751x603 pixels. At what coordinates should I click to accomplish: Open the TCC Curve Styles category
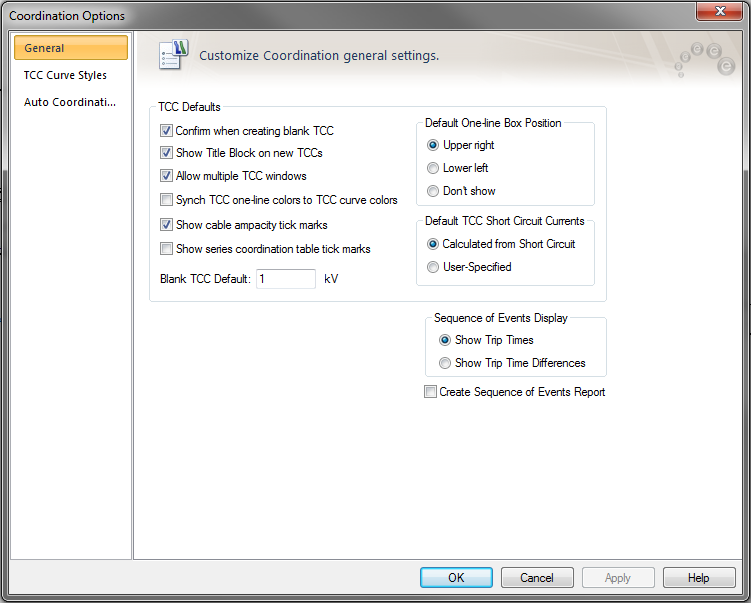tap(65, 75)
